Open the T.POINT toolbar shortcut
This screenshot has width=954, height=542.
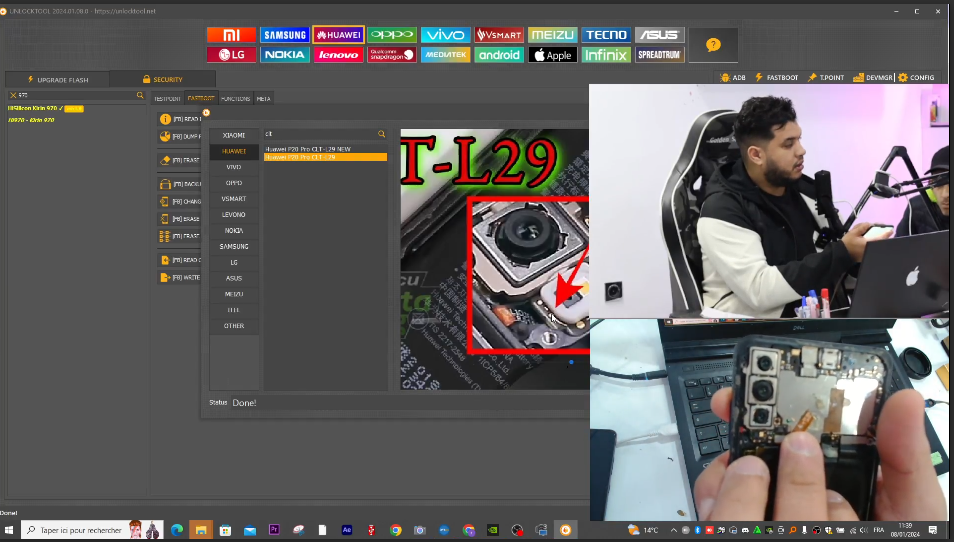click(826, 77)
